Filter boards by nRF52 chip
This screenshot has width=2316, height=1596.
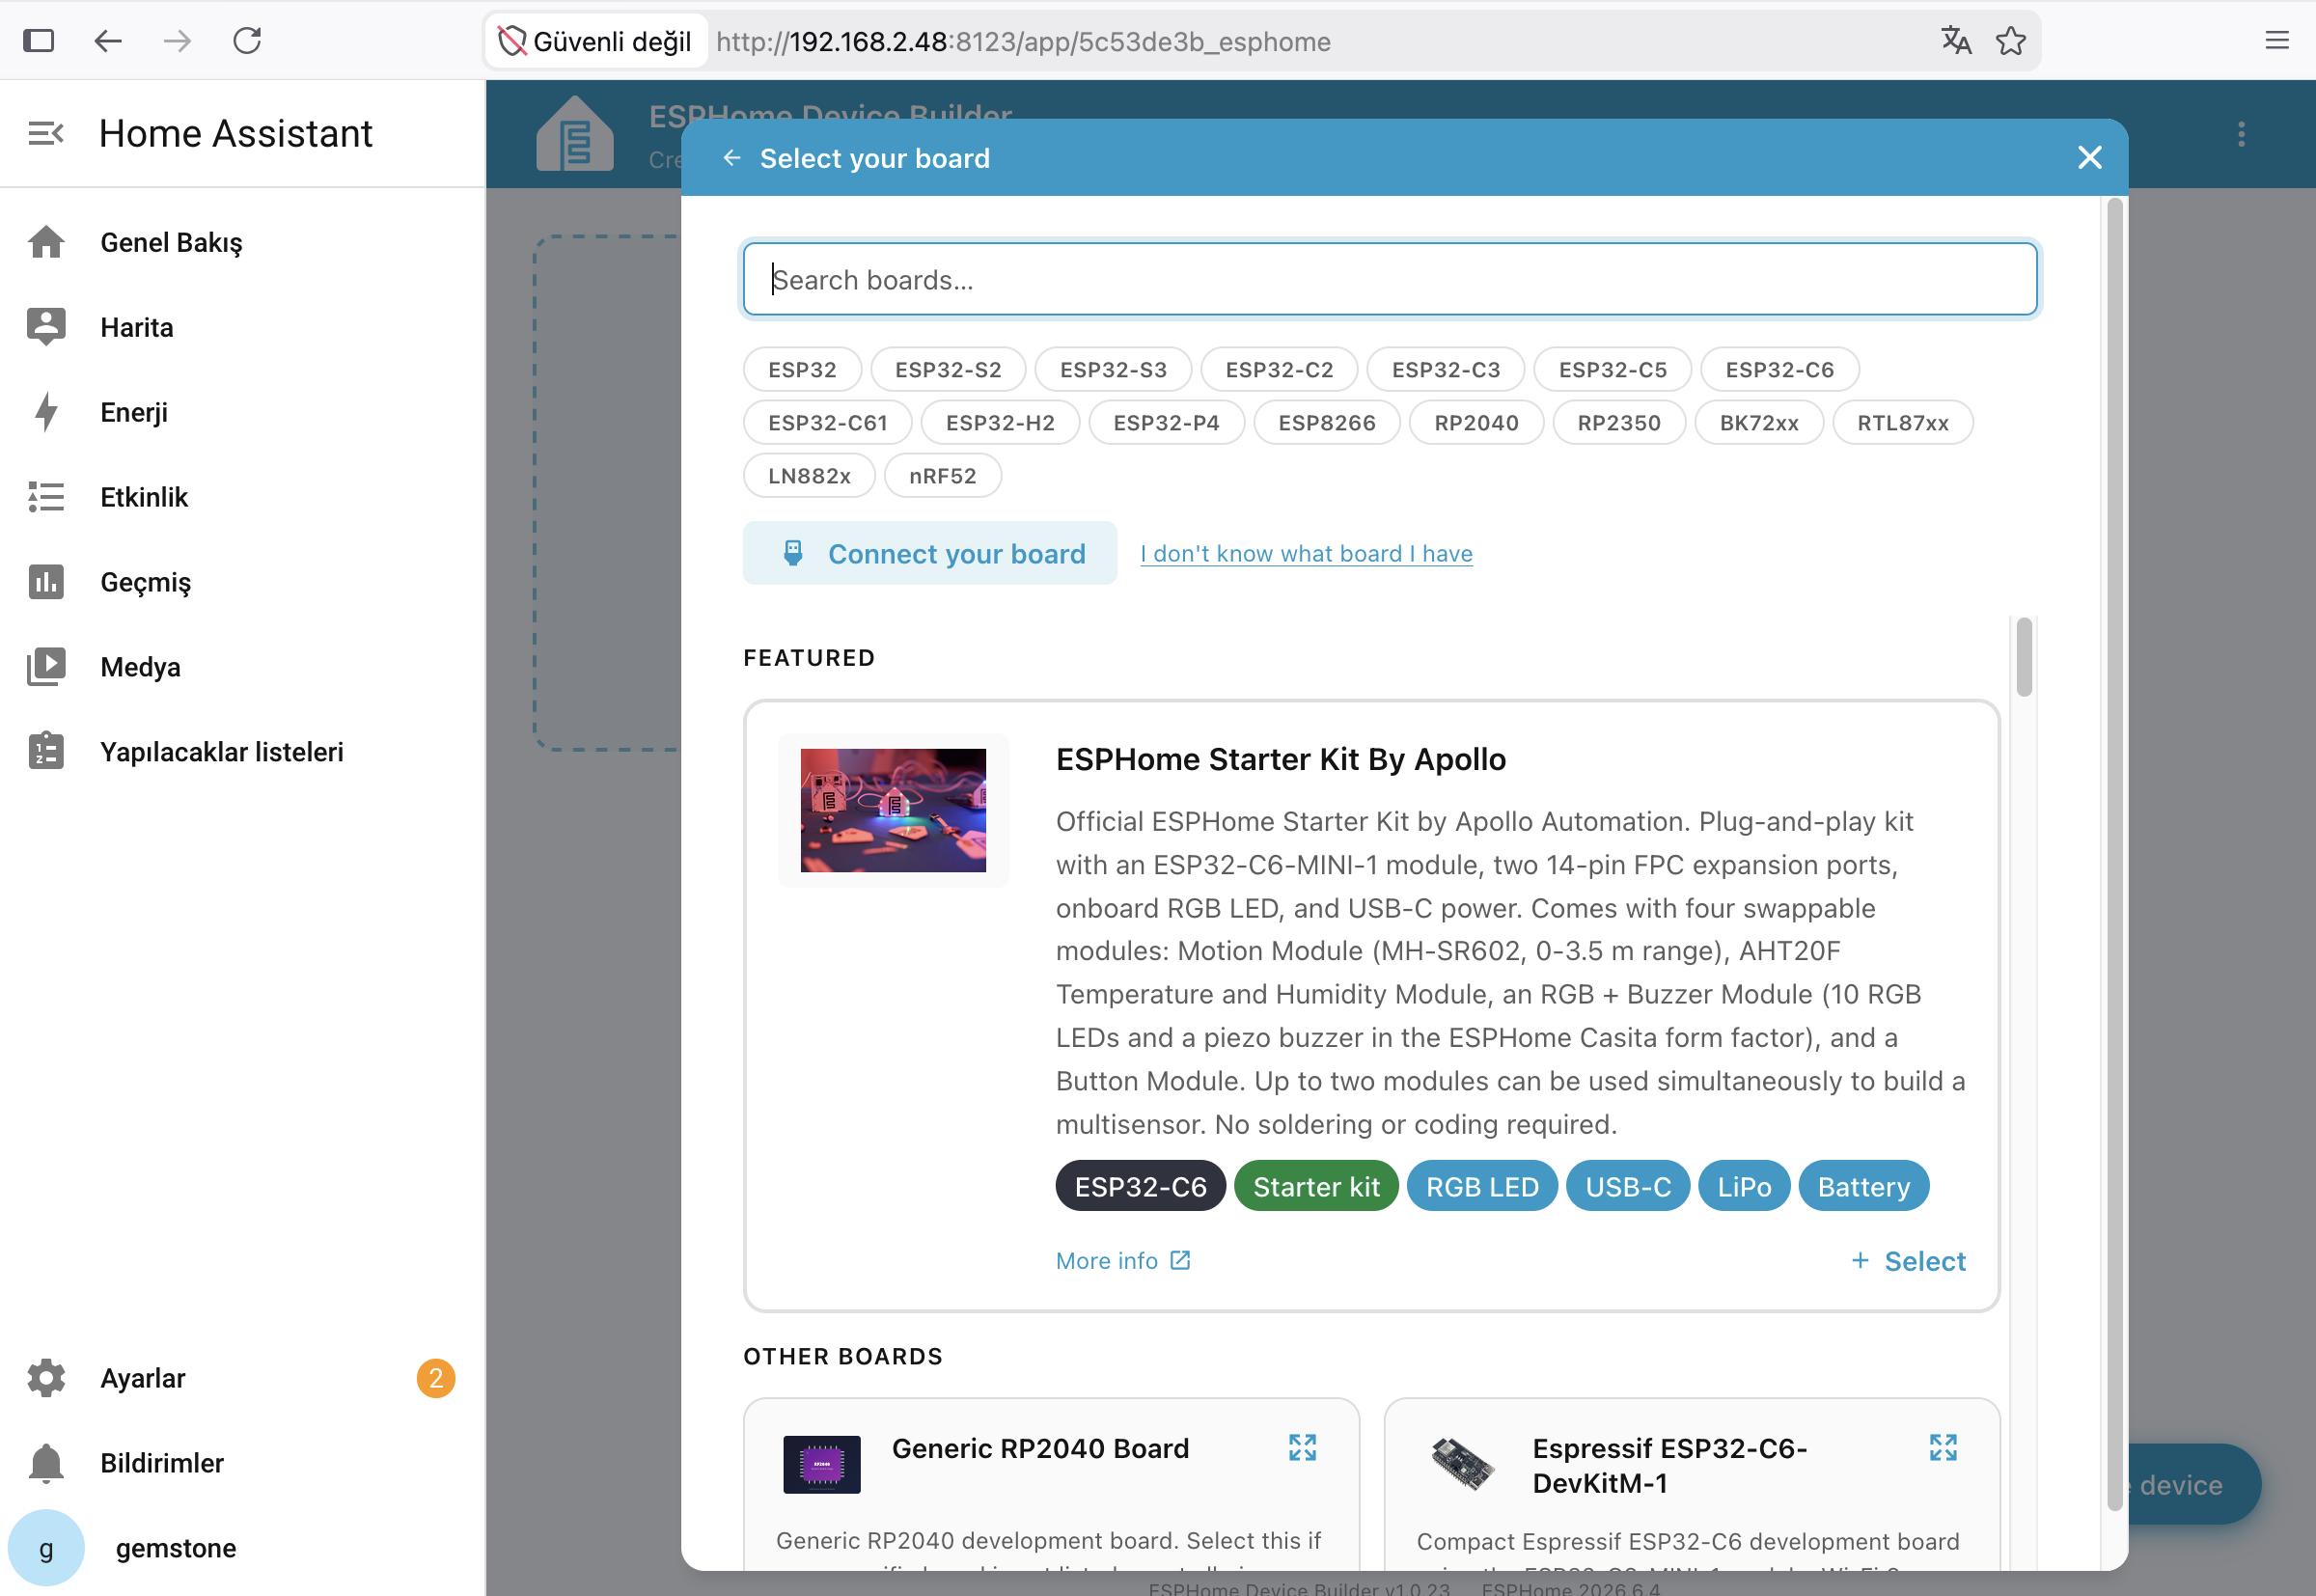pyautogui.click(x=942, y=475)
